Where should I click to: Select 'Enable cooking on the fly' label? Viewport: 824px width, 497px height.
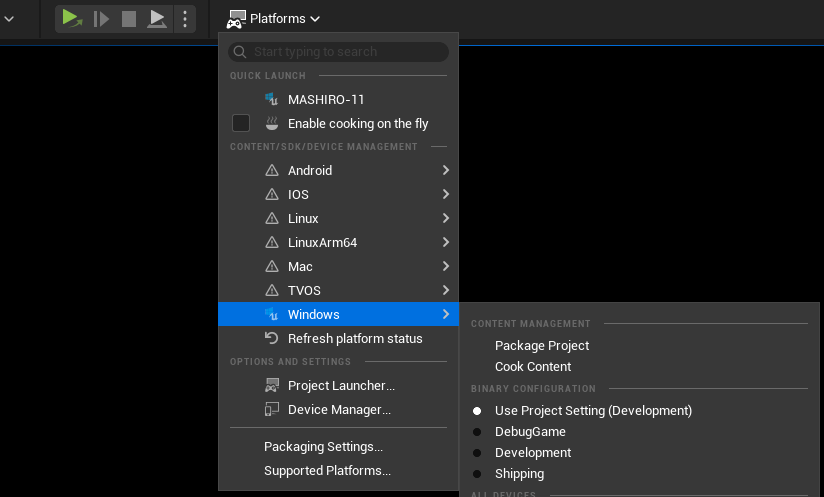click(x=358, y=123)
